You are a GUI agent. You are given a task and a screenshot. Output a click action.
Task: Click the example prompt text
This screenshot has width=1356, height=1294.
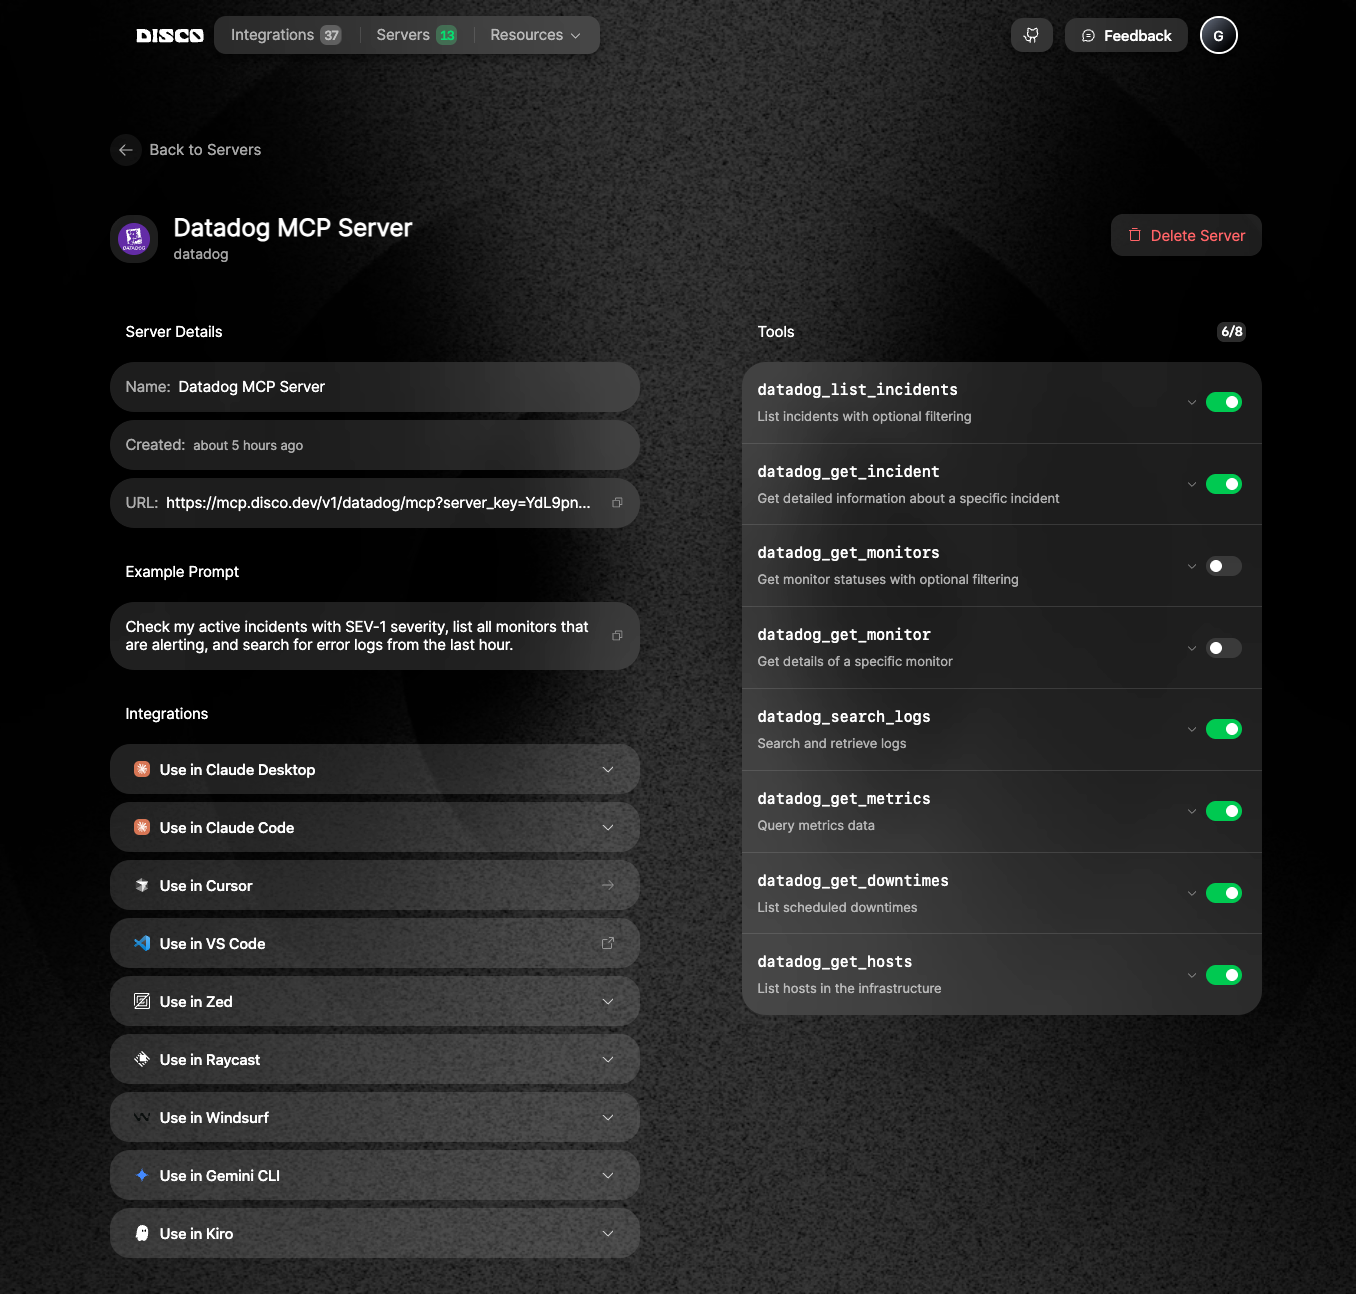(357, 636)
